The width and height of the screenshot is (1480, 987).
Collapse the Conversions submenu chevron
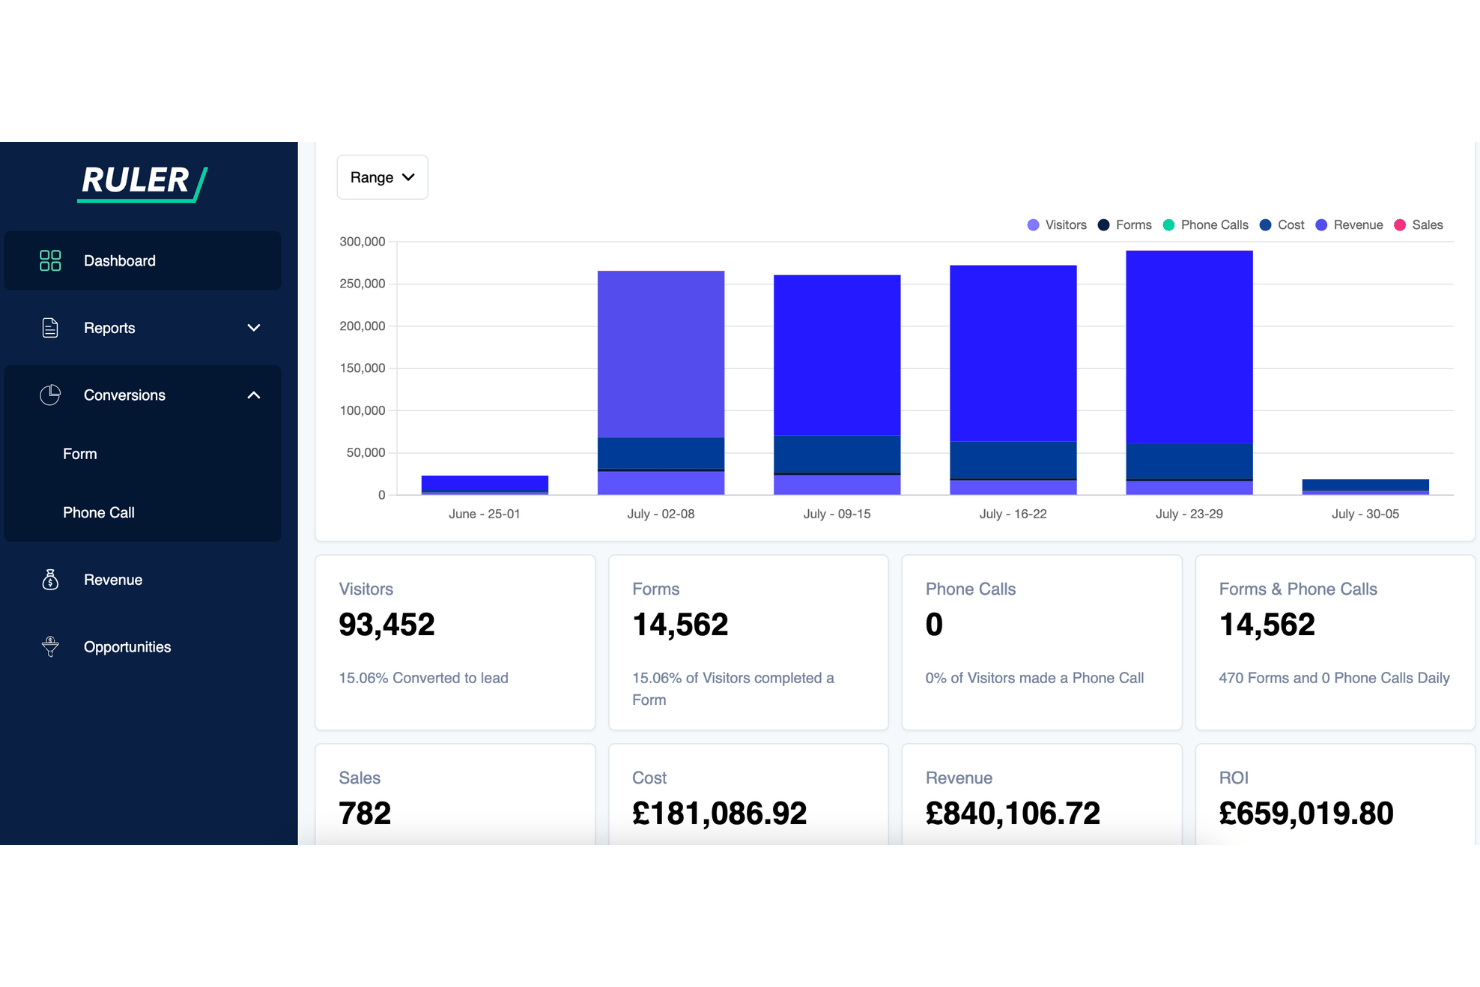(254, 395)
